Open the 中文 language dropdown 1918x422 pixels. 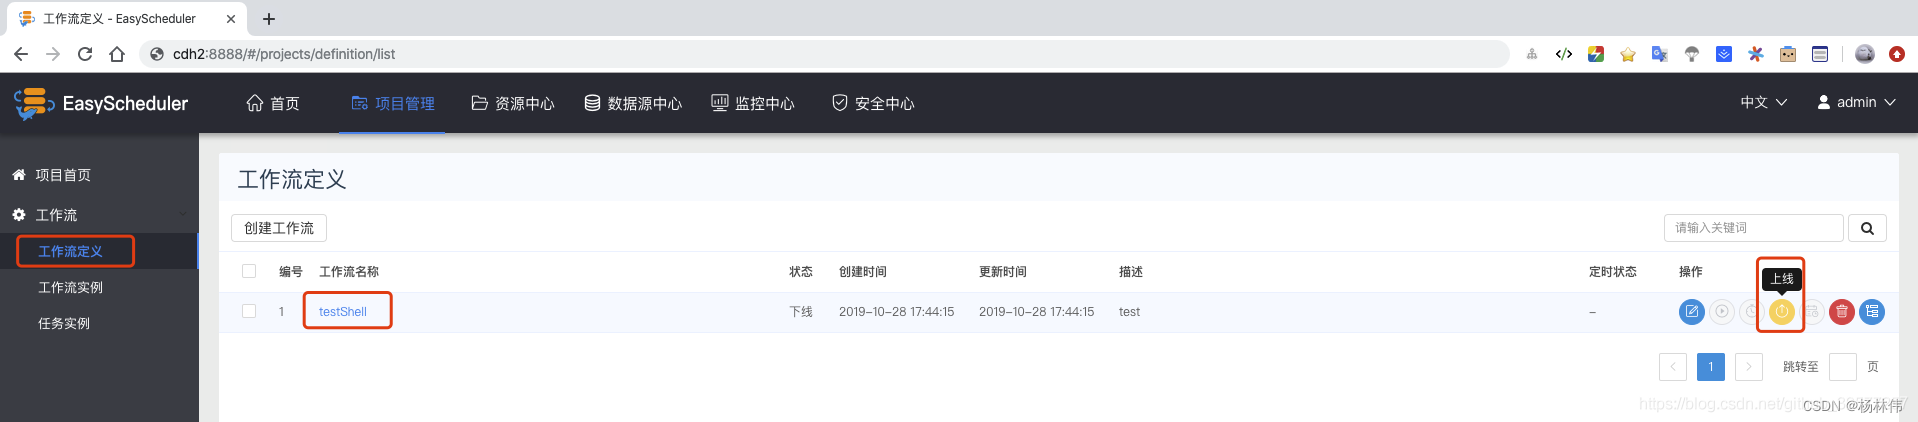tap(1763, 102)
